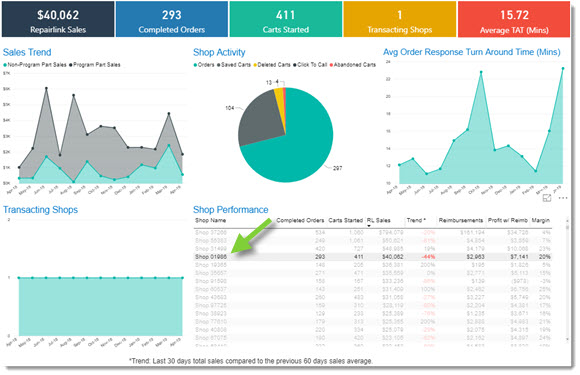Screen dimensions: 580x375
Task: Select the Shop 35657 row
Action: click(373, 273)
